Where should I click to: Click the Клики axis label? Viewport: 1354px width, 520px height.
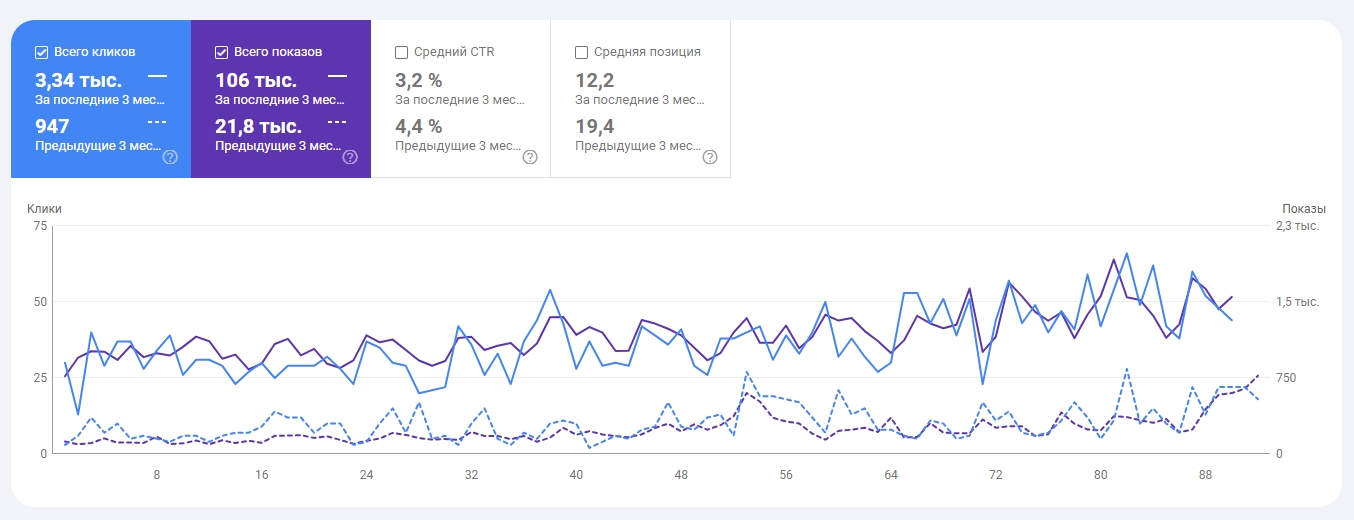click(44, 209)
